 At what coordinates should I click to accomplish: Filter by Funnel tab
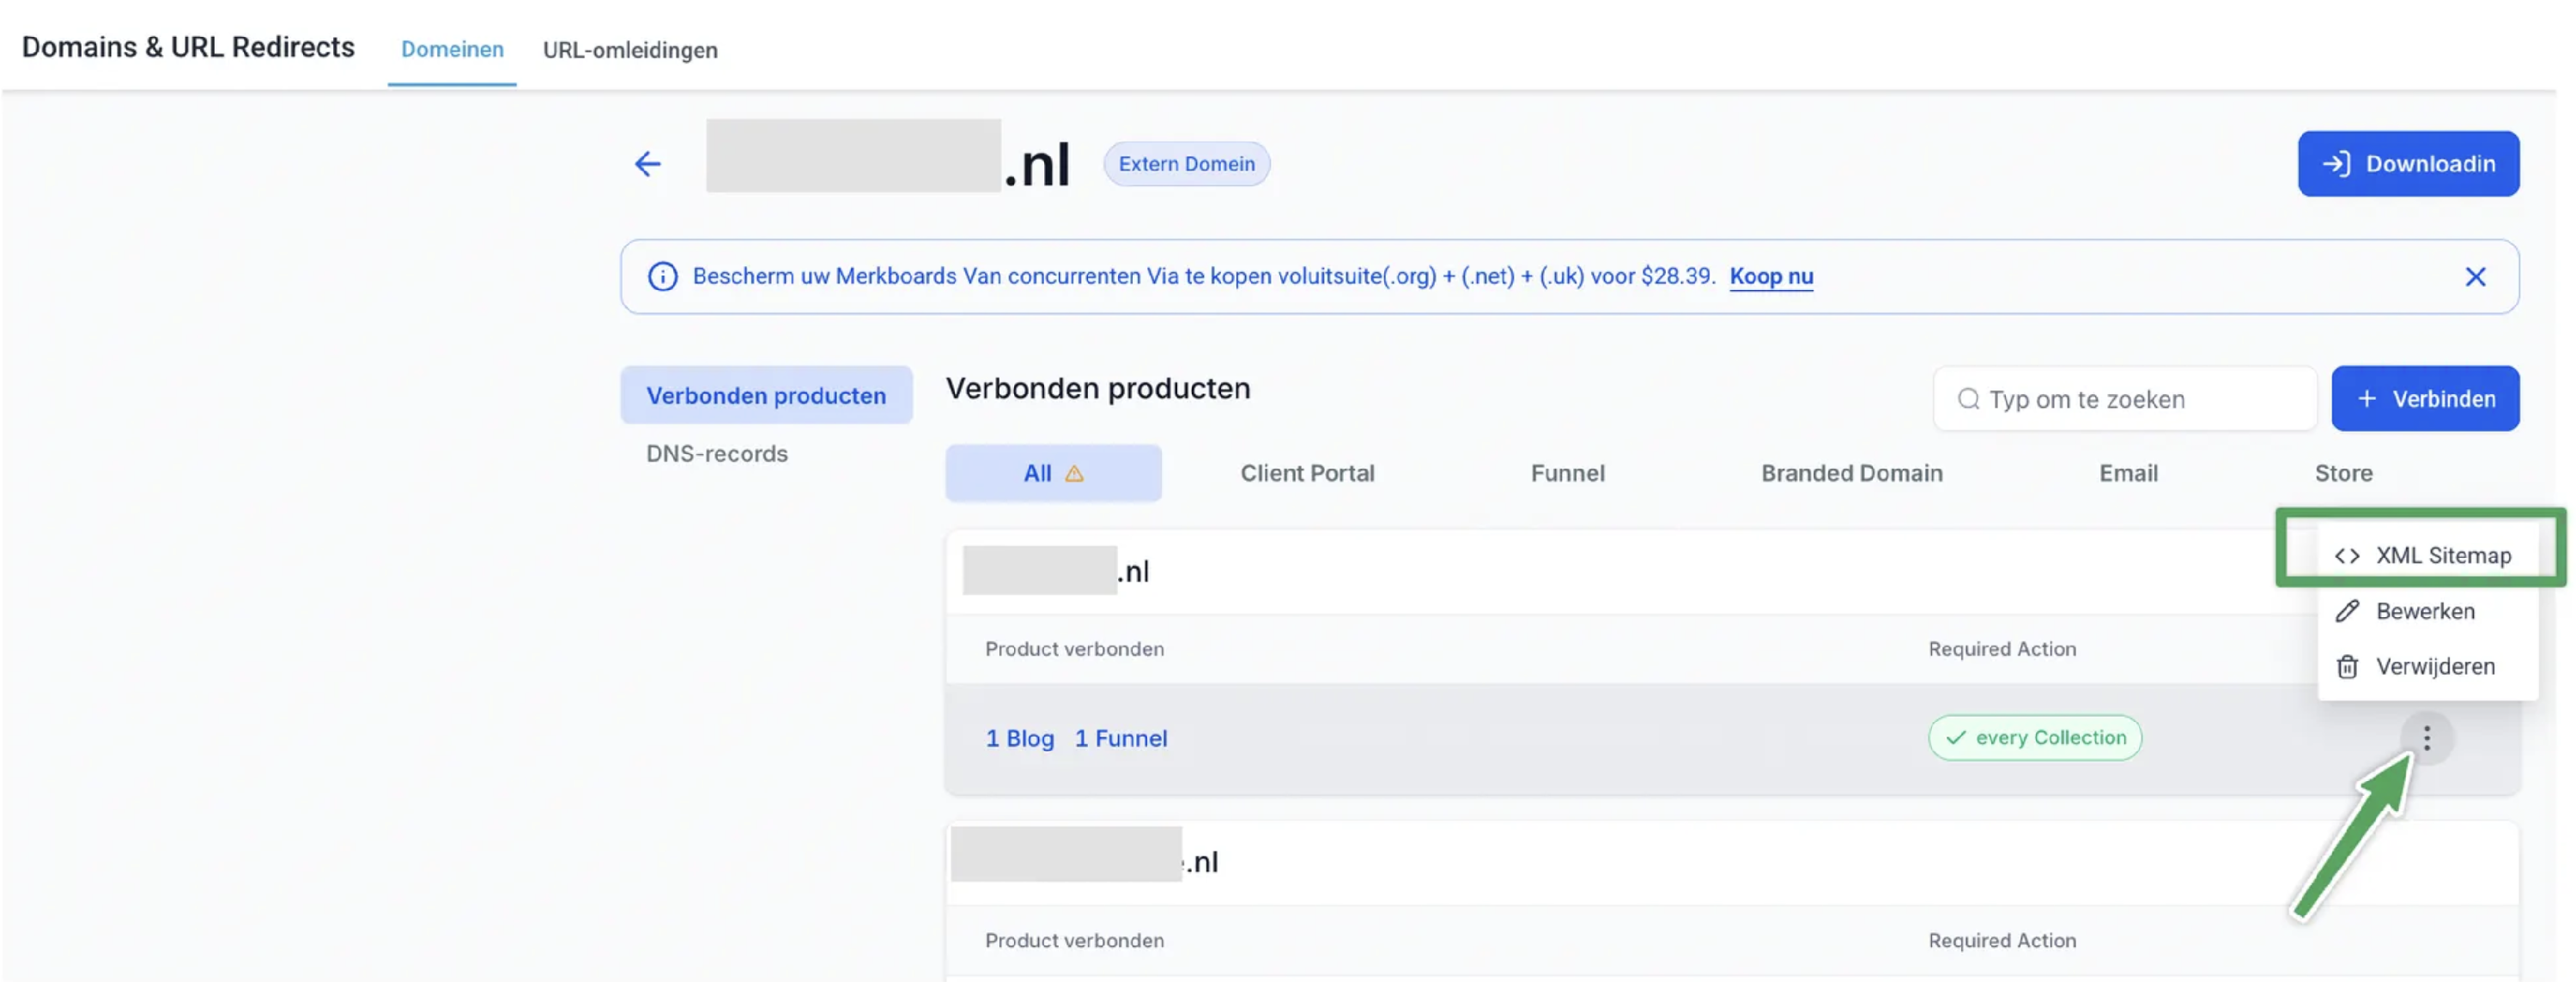(x=1567, y=473)
